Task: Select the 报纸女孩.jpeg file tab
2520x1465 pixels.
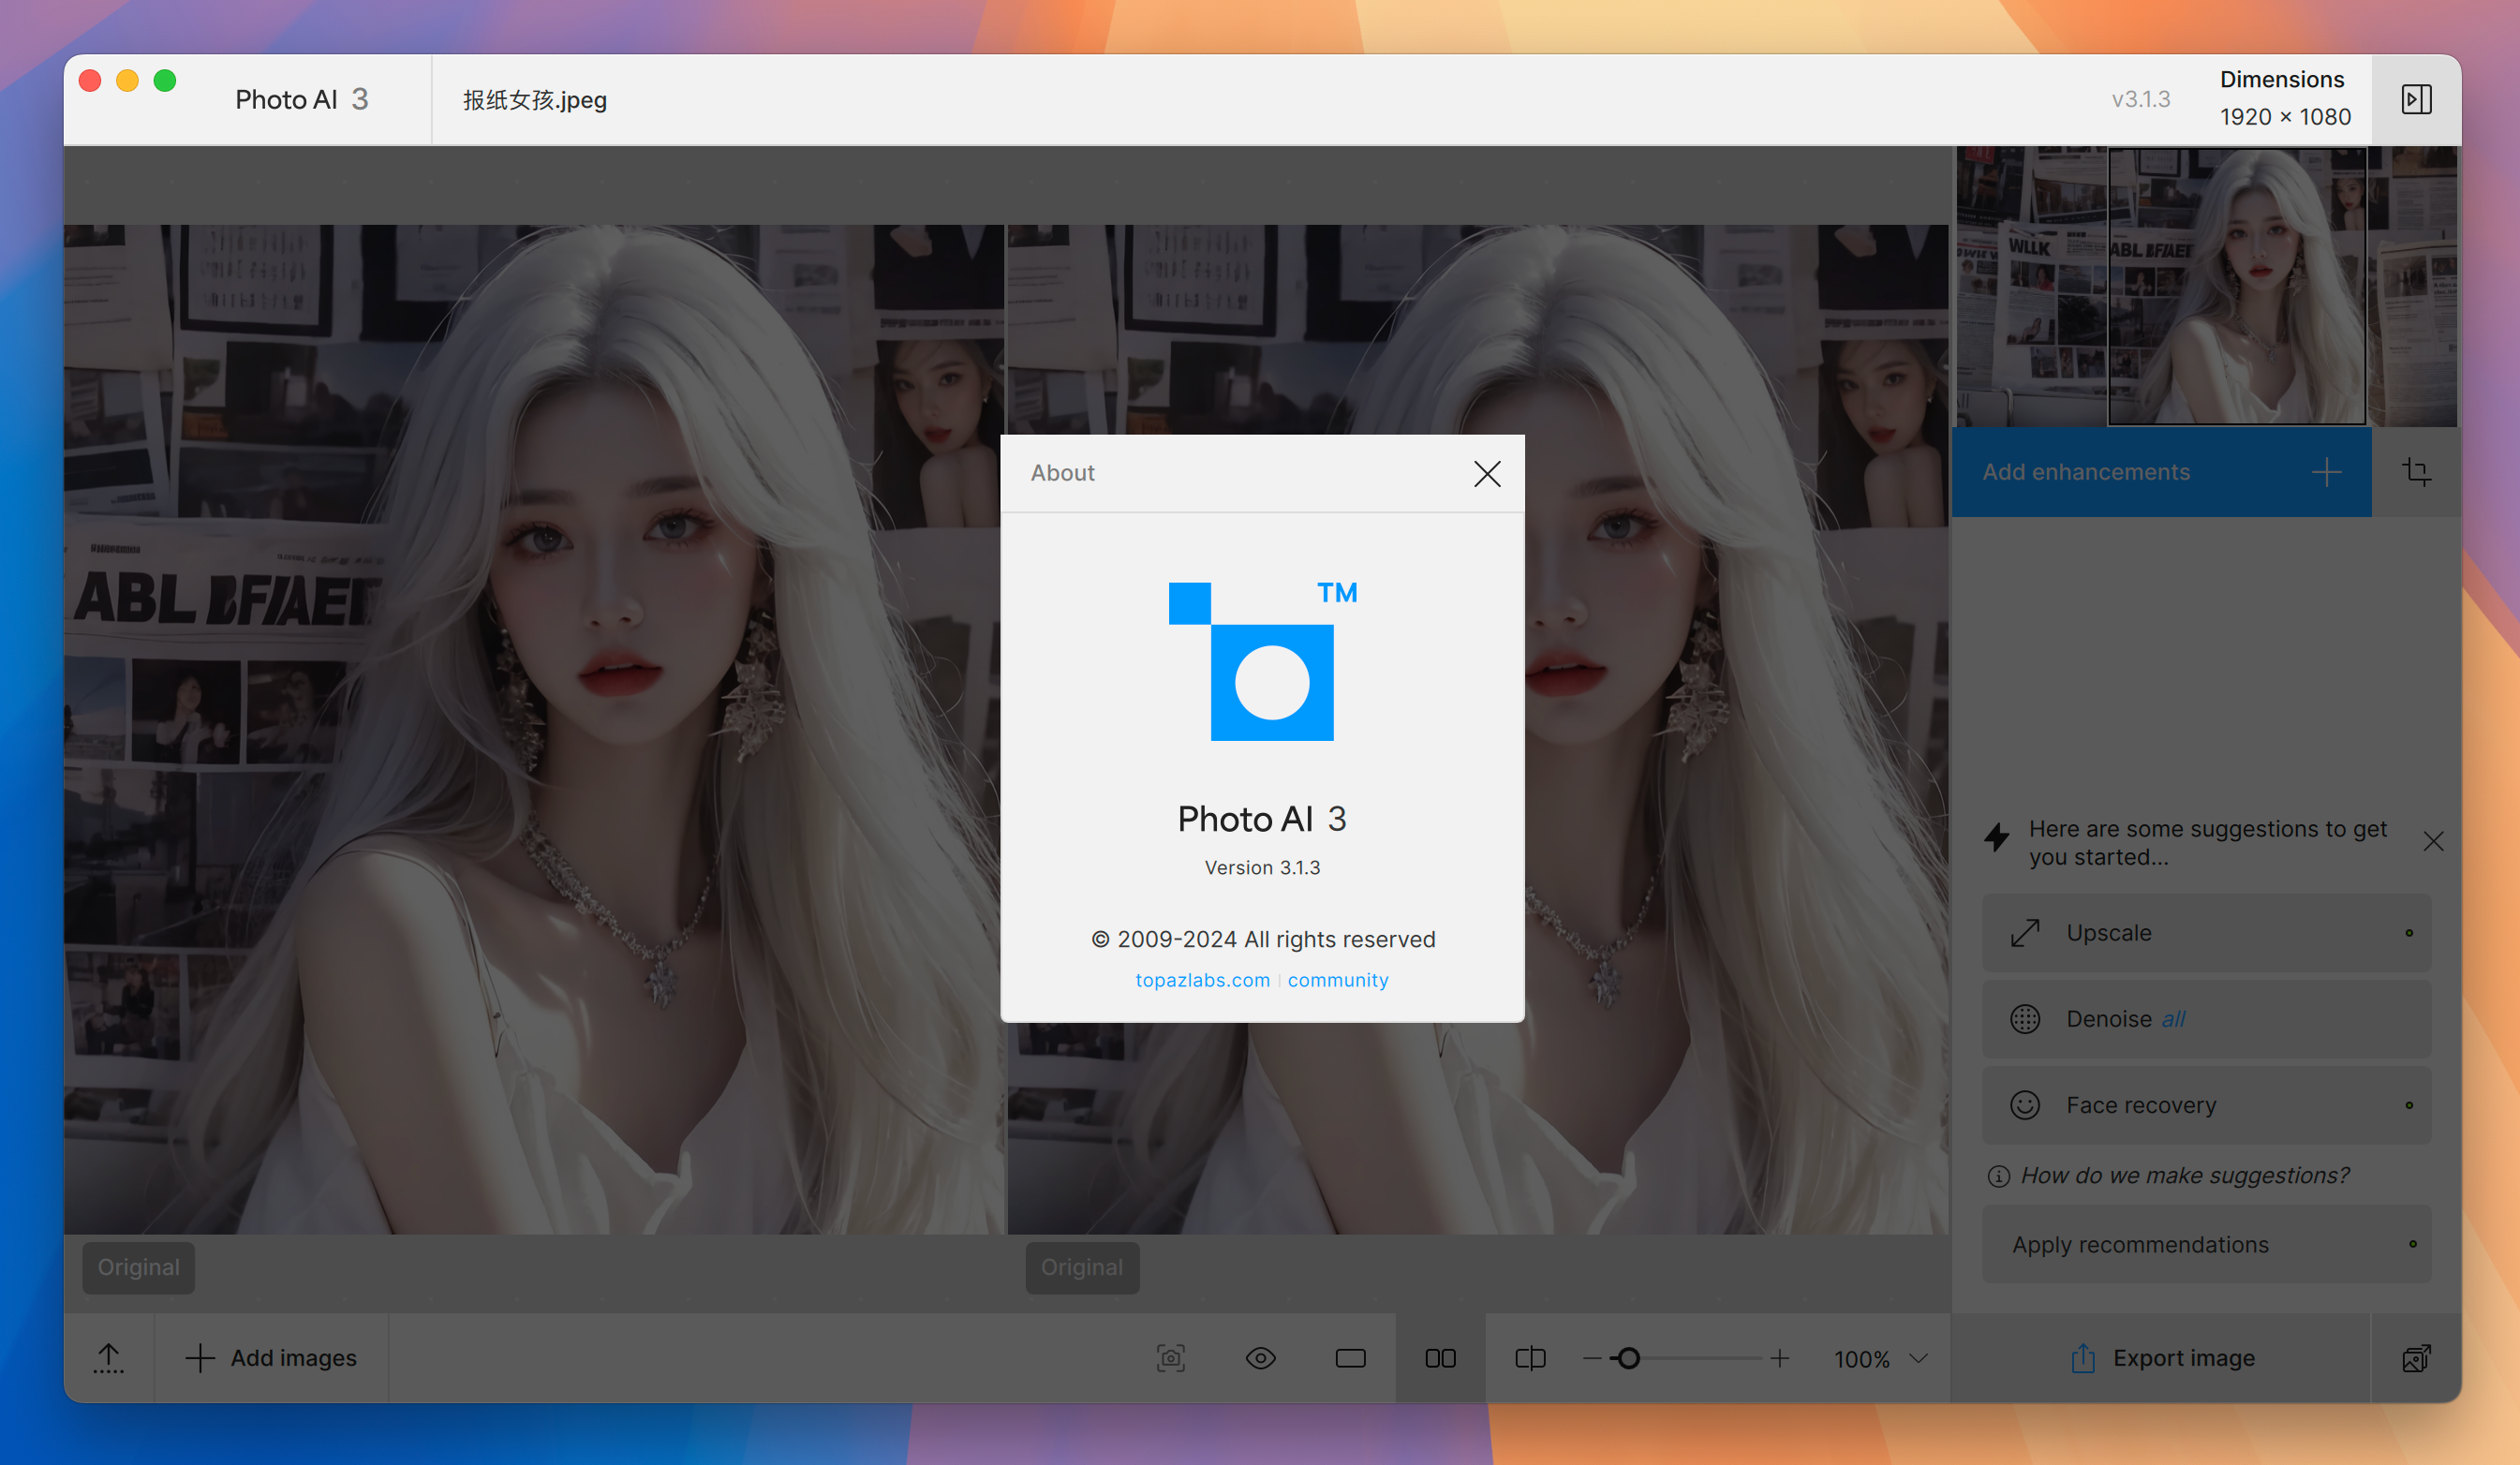Action: (x=532, y=99)
